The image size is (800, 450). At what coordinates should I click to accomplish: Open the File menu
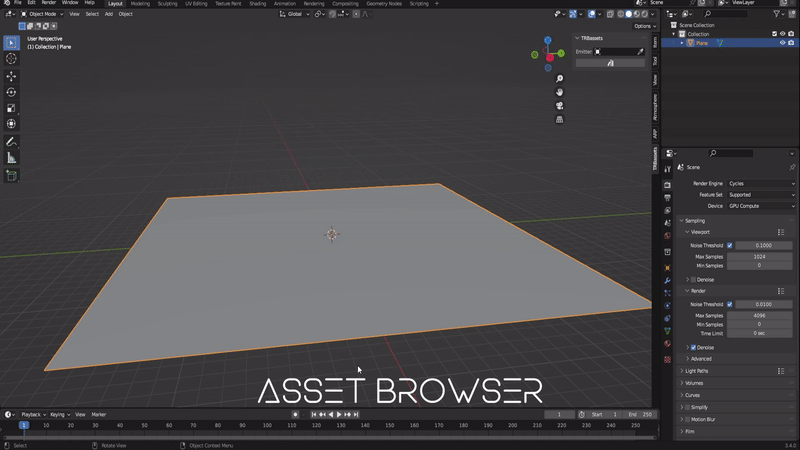[18, 3]
